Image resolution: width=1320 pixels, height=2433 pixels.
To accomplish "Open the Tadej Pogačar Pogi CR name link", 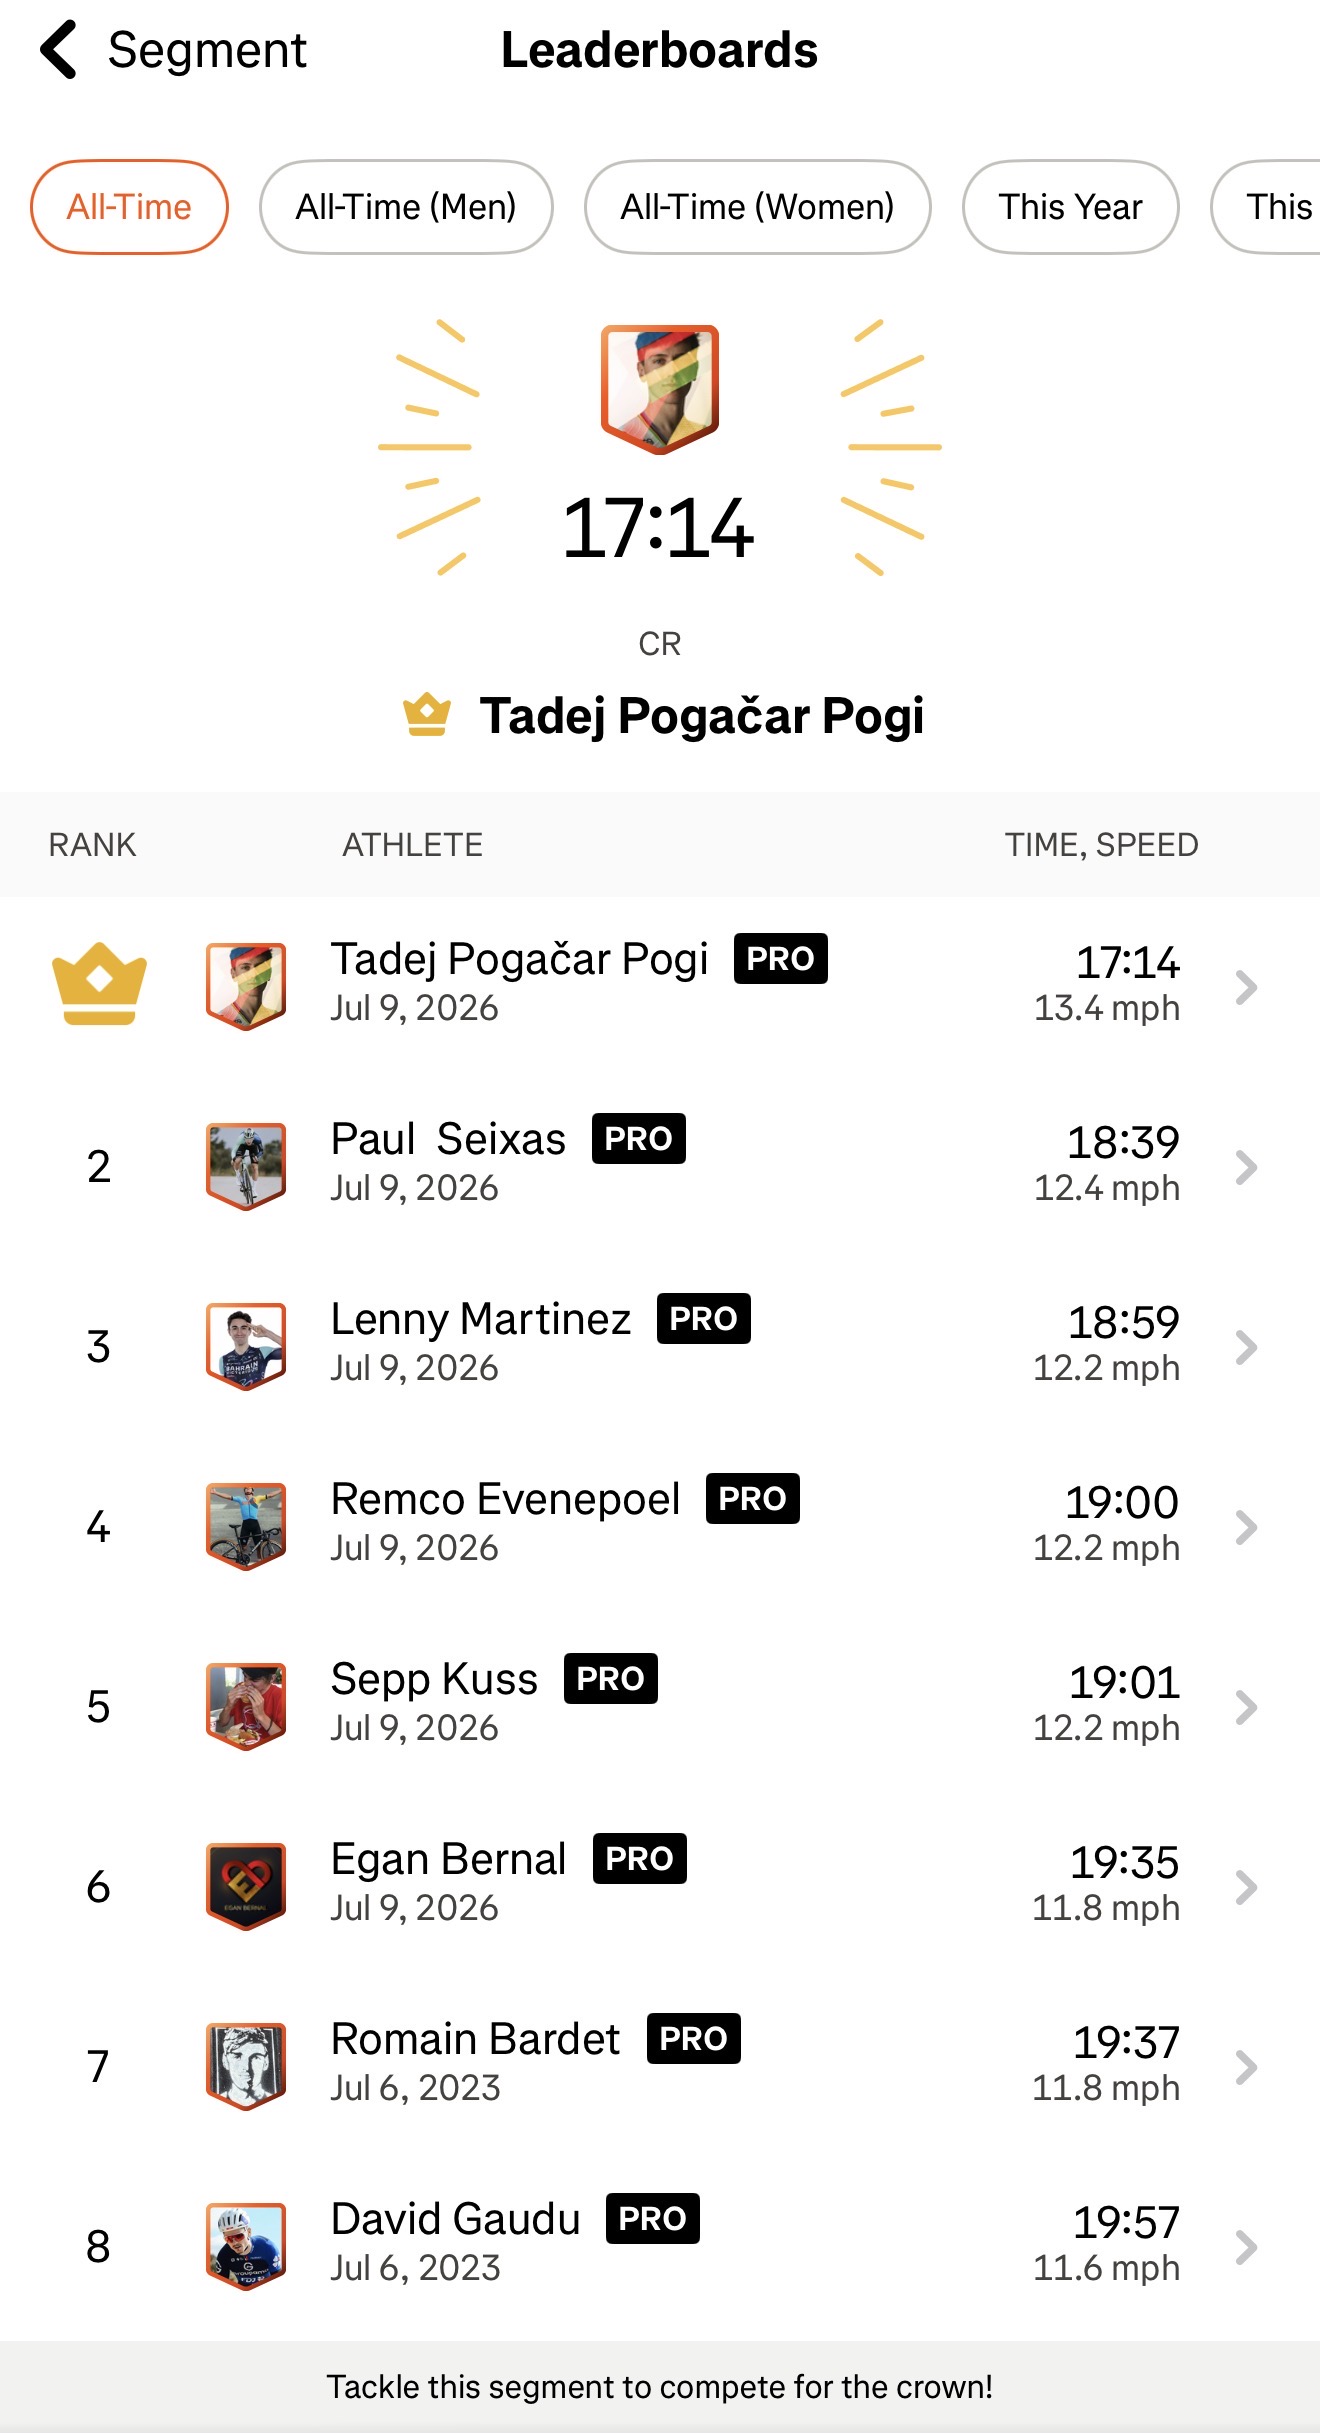I will (702, 716).
